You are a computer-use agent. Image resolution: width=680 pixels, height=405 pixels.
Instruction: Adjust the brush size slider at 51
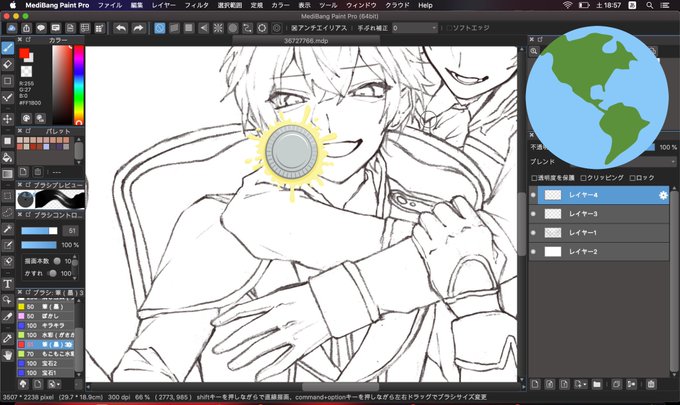pyautogui.click(x=39, y=231)
